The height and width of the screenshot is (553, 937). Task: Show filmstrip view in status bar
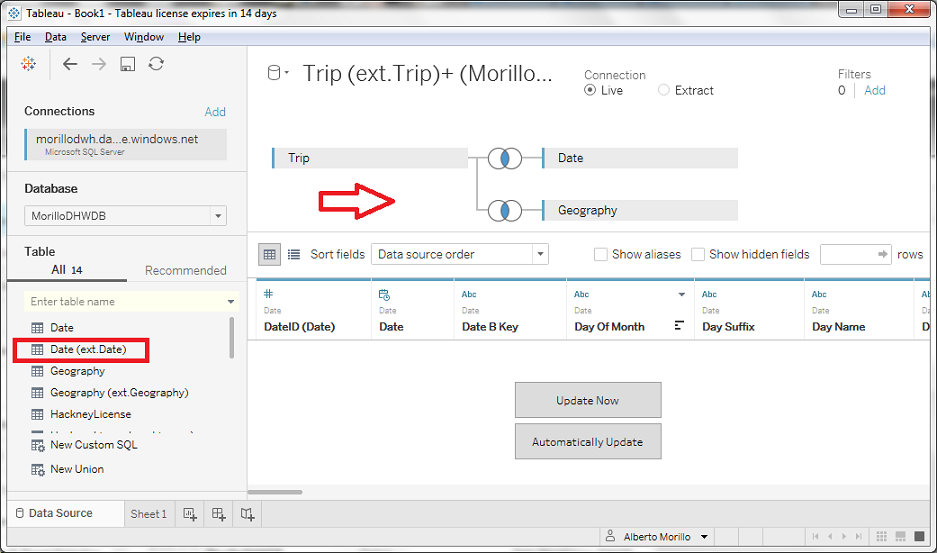901,536
